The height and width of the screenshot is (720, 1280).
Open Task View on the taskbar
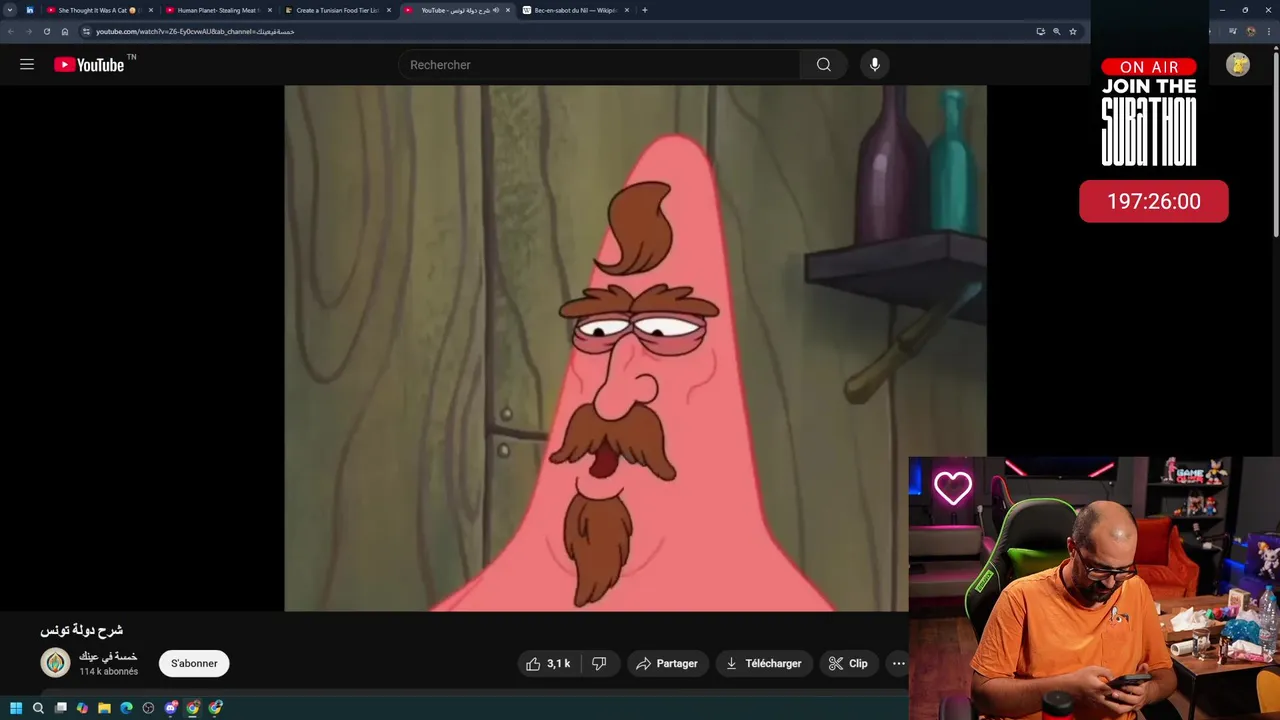pyautogui.click(x=60, y=708)
